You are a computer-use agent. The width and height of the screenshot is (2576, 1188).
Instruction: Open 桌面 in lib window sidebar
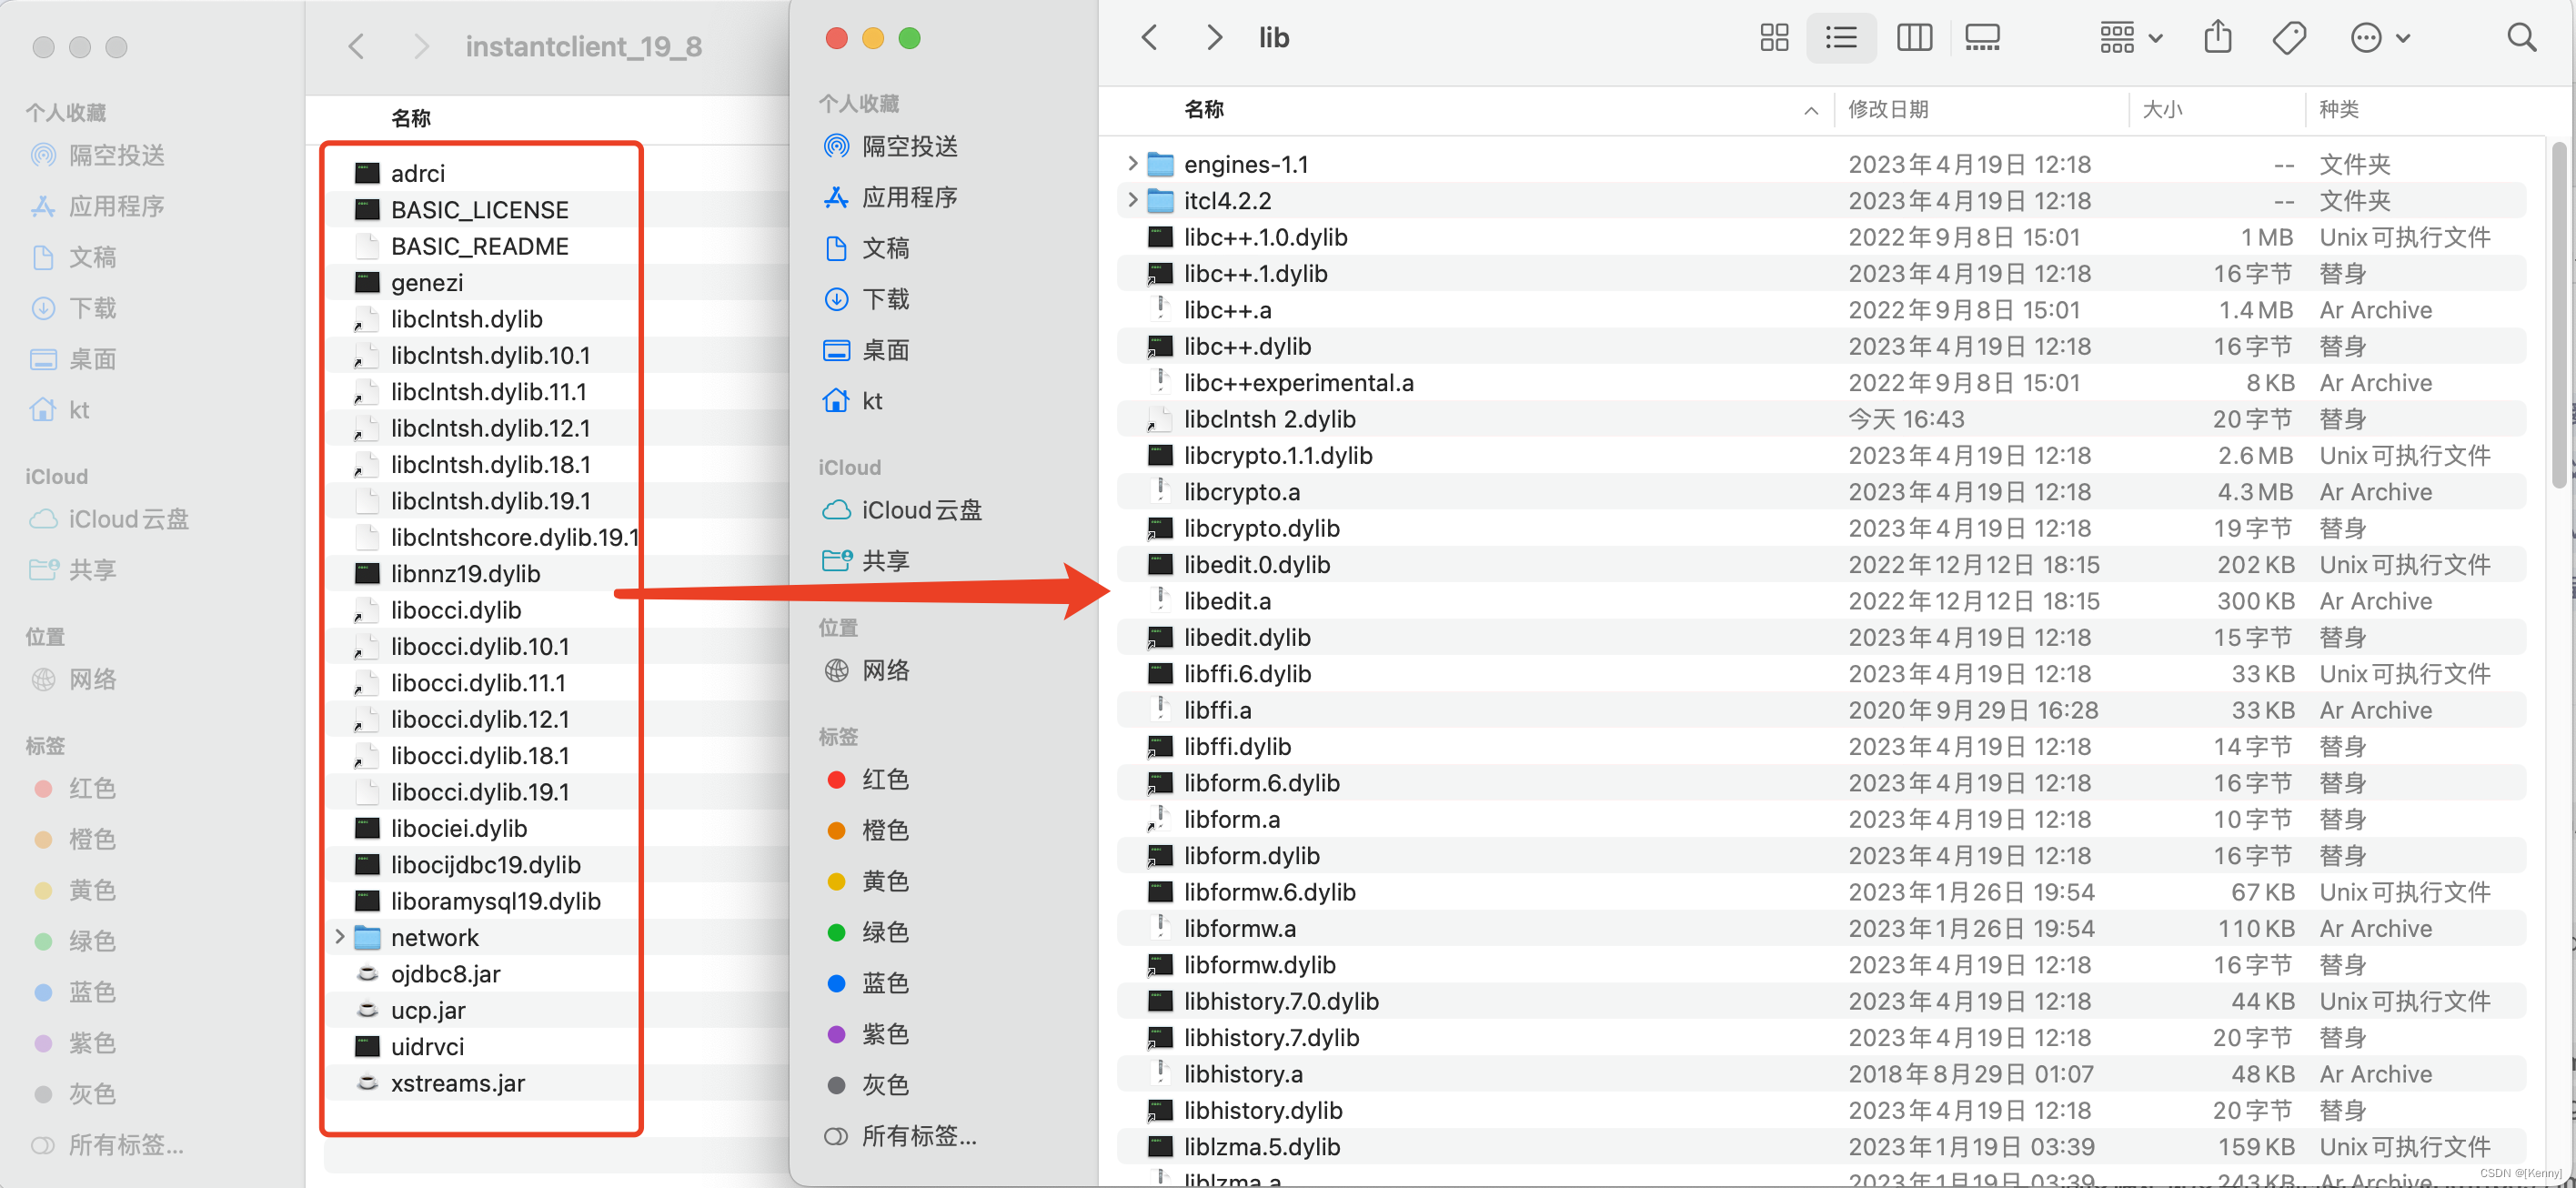tap(866, 350)
